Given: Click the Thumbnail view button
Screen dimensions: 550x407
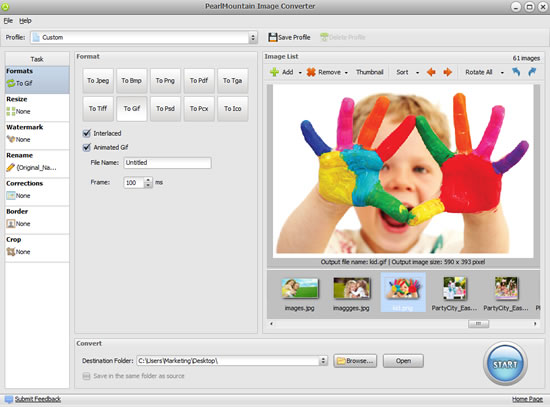Looking at the screenshot, I should [x=370, y=72].
